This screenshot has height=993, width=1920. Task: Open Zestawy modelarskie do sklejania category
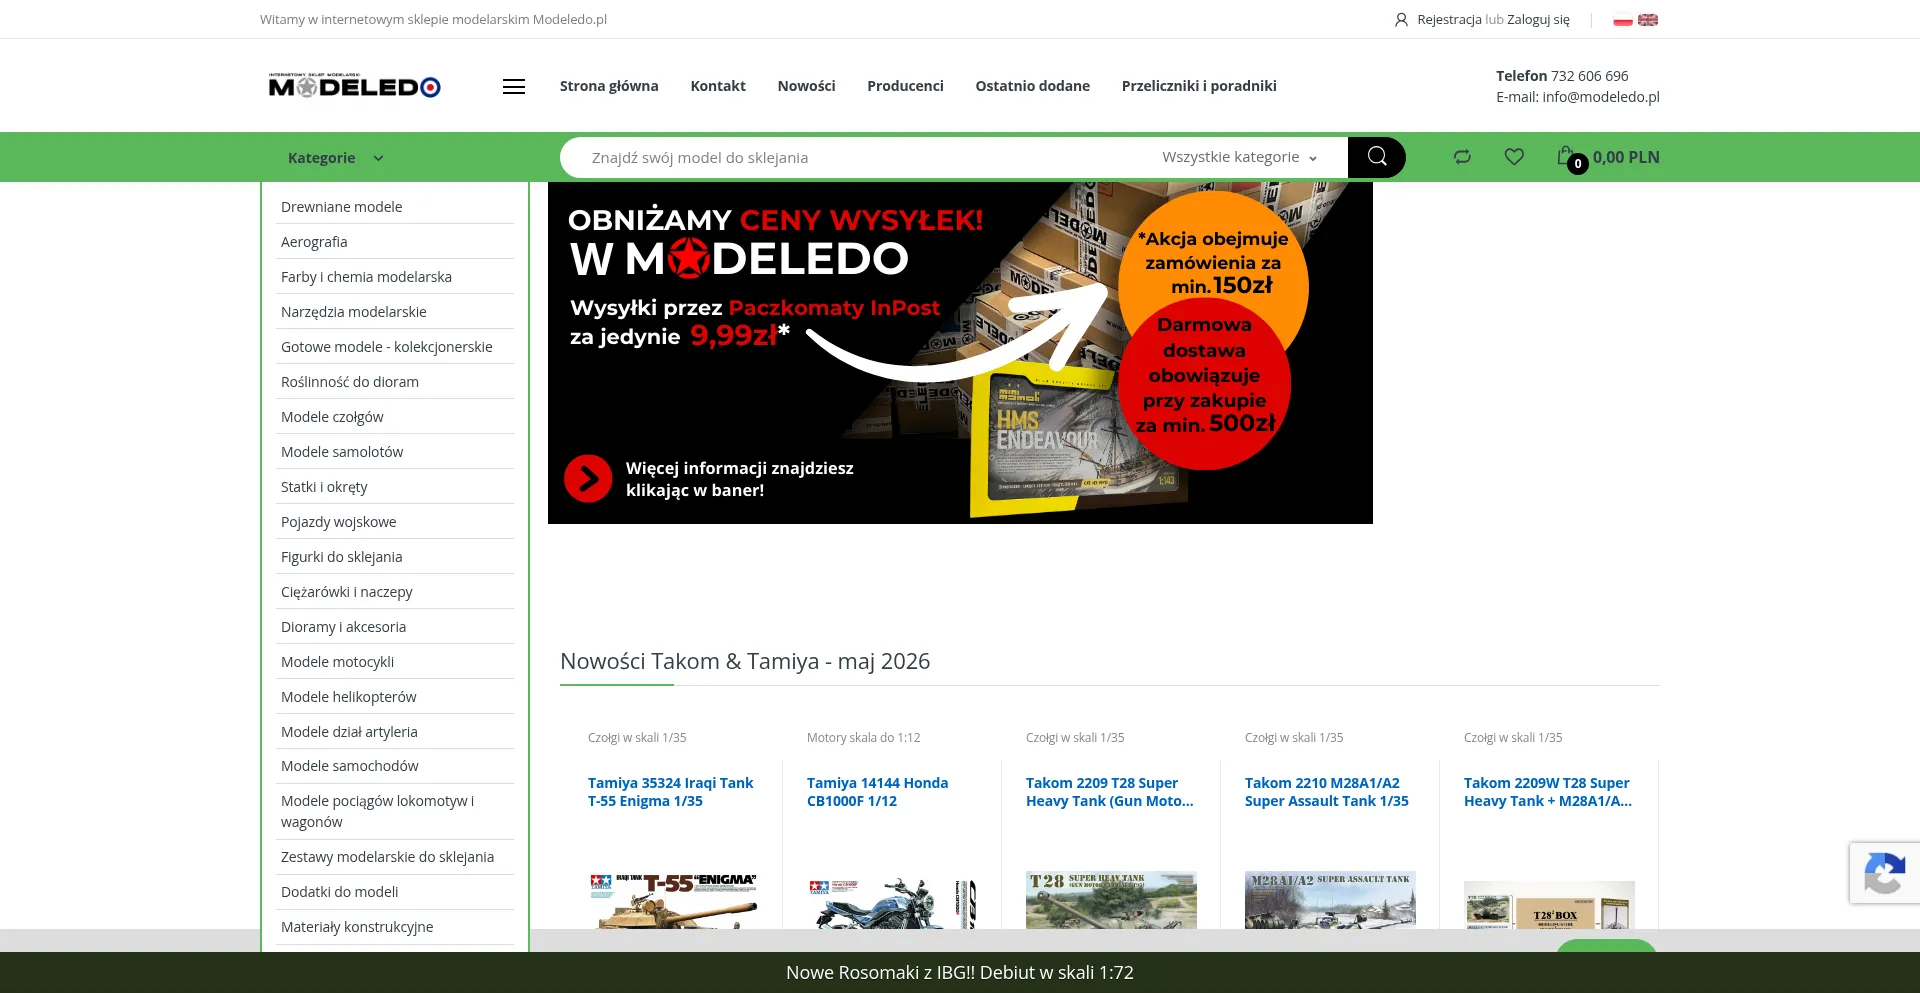[387, 857]
